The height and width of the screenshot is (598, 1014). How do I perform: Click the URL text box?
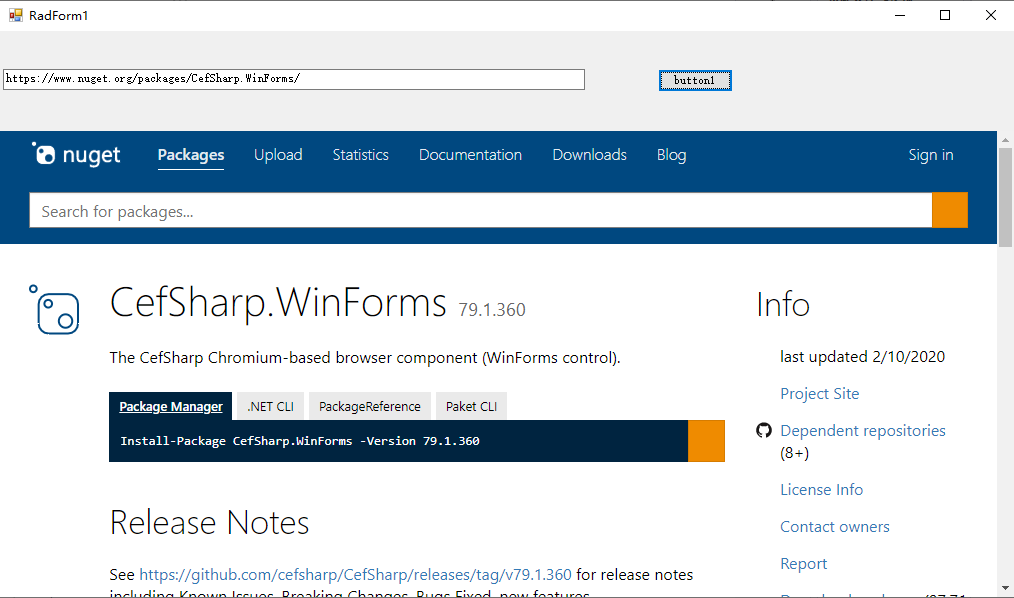pyautogui.click(x=294, y=80)
